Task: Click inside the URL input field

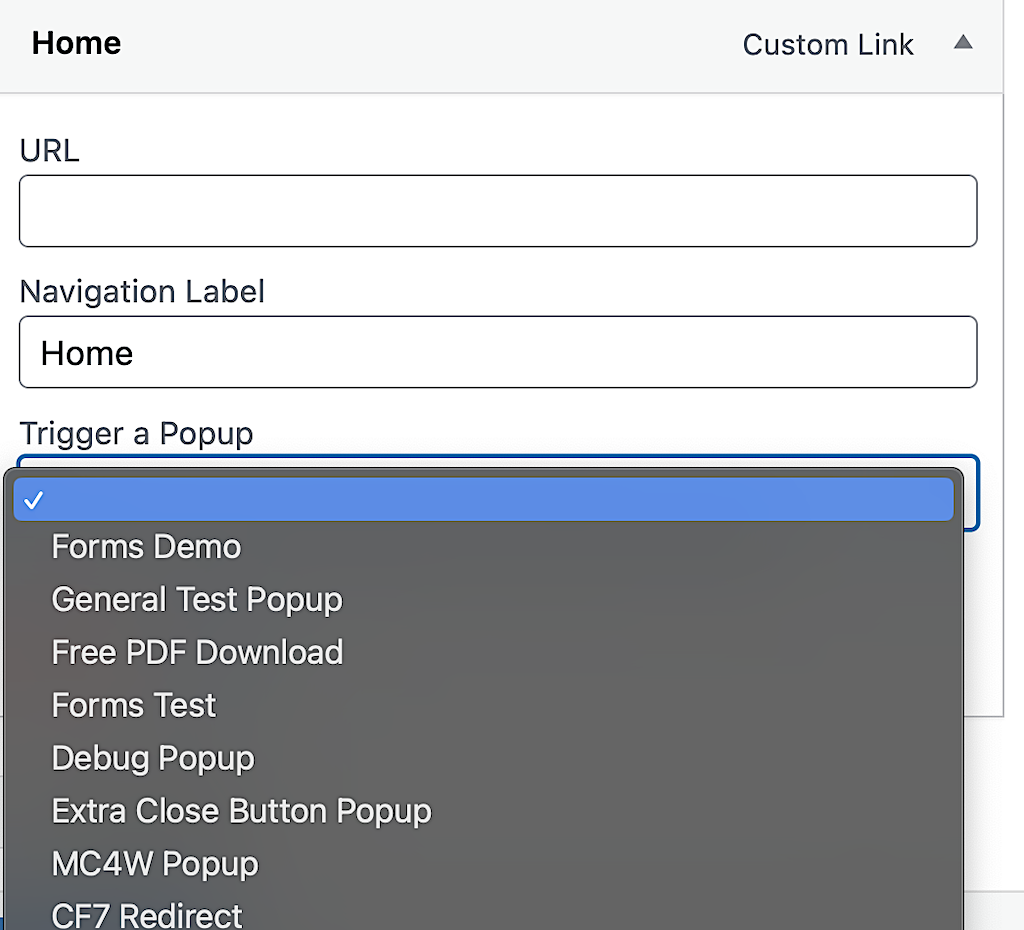Action: point(498,210)
